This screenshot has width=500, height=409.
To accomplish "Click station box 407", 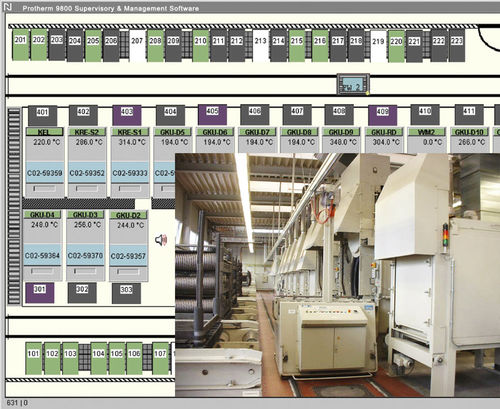I will click(297, 114).
